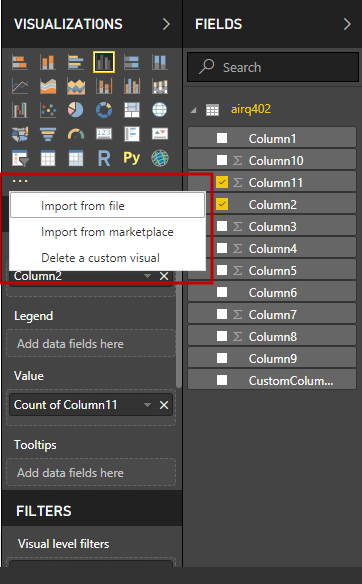Select Line and clustered column chart visual
Image resolution: width=362 pixels, height=584 pixels.
click(131, 86)
